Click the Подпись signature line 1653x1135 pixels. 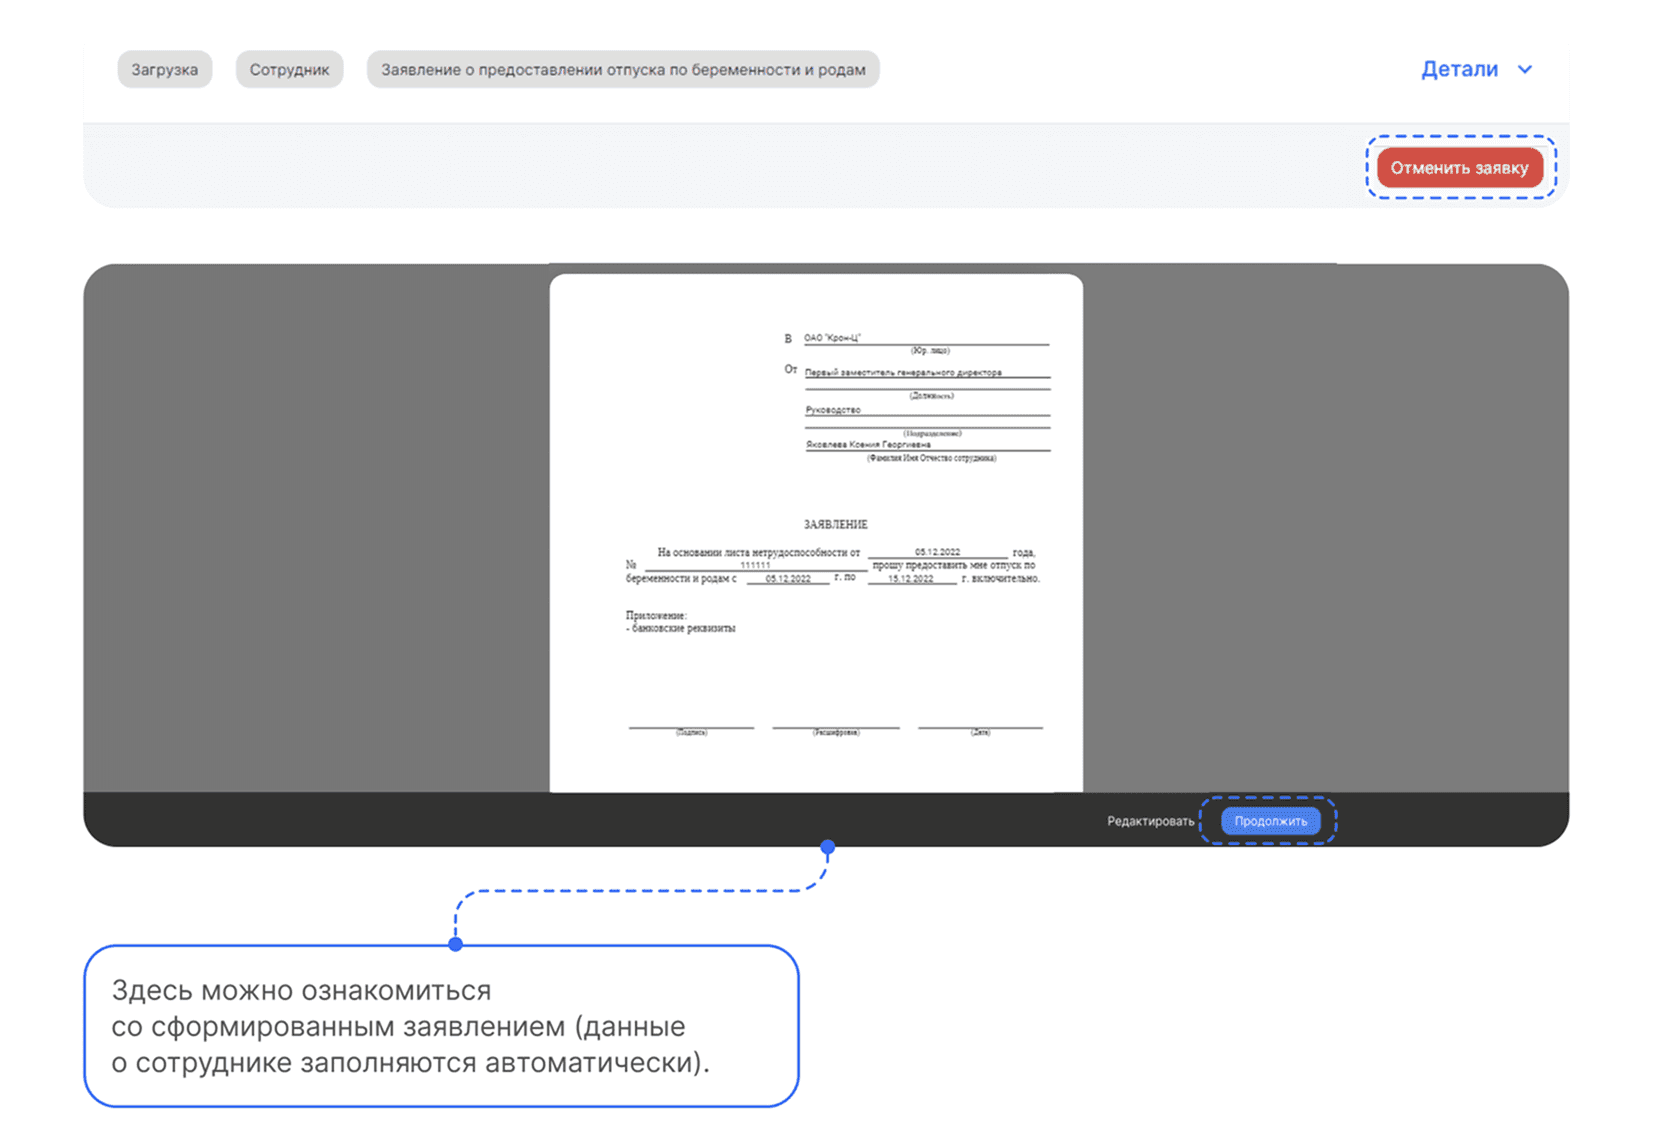click(x=691, y=728)
